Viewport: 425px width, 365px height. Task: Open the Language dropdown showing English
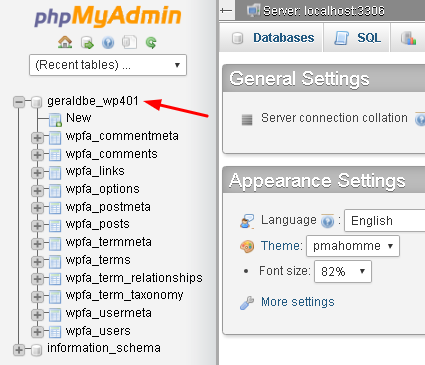tap(385, 221)
